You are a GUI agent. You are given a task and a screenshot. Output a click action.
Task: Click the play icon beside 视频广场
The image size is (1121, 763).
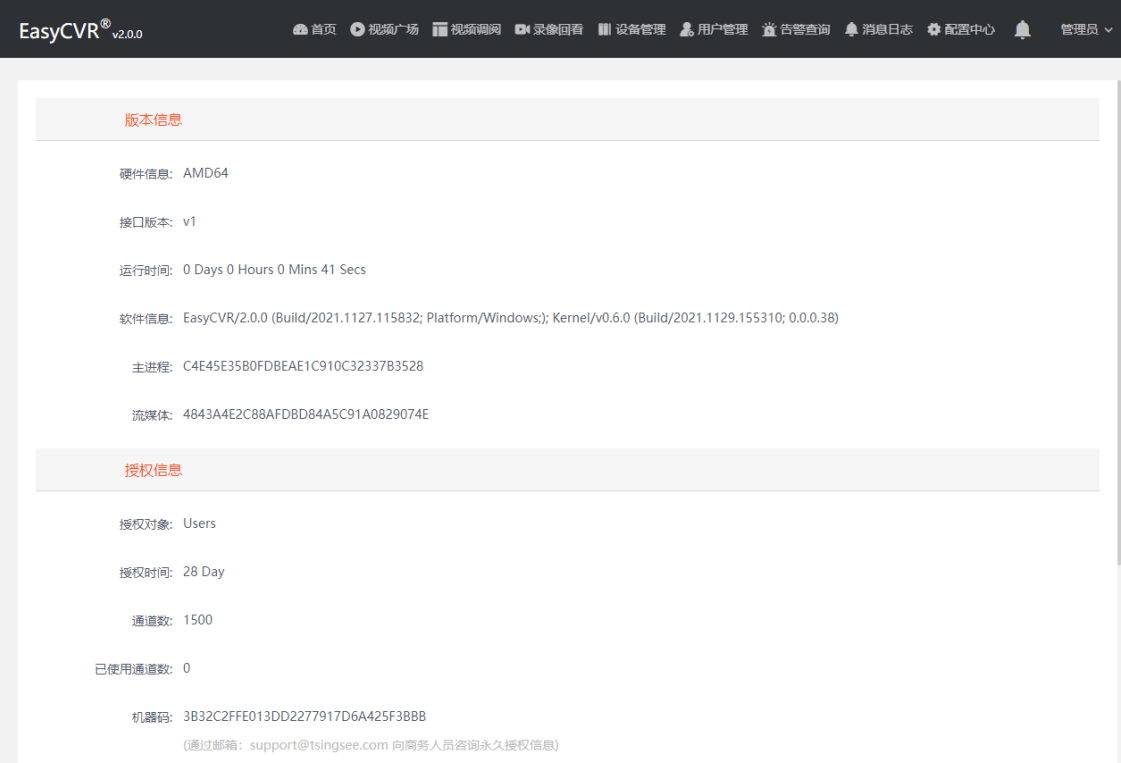[x=357, y=29]
